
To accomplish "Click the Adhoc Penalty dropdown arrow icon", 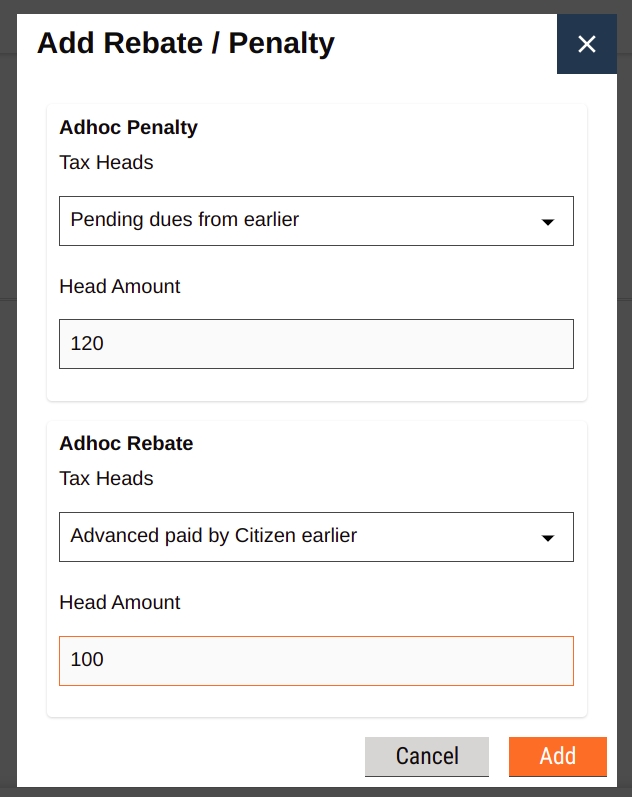I will (547, 222).
